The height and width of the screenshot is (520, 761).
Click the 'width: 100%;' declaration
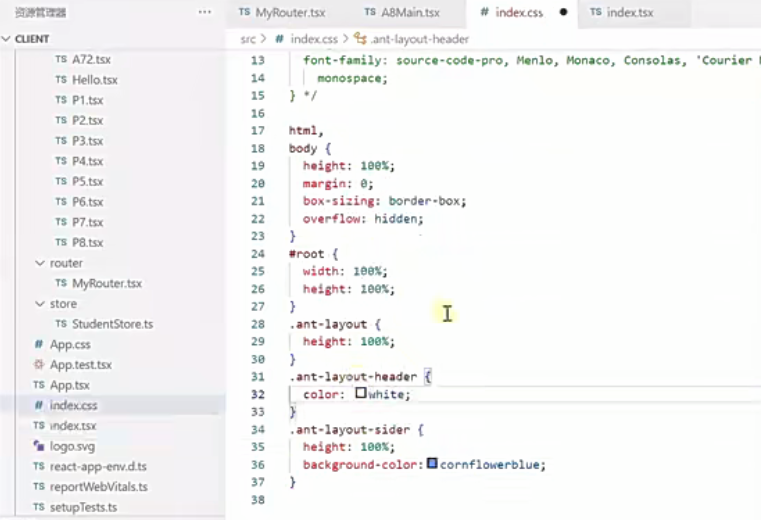[345, 271]
